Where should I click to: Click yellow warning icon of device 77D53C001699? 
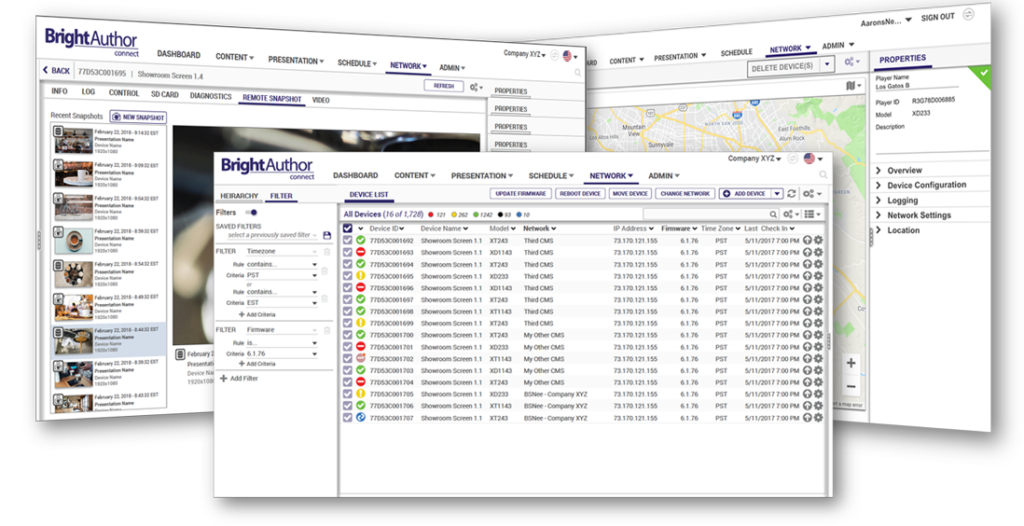pos(360,323)
